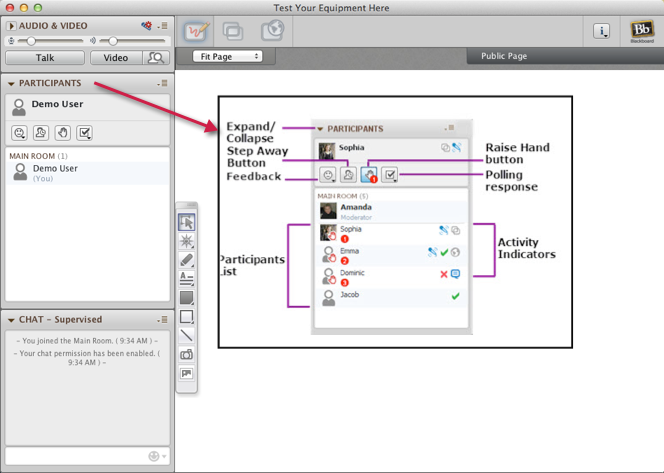This screenshot has height=473, width=664.
Task: Open the Fit Page zoom dropdown
Action: pos(226,57)
